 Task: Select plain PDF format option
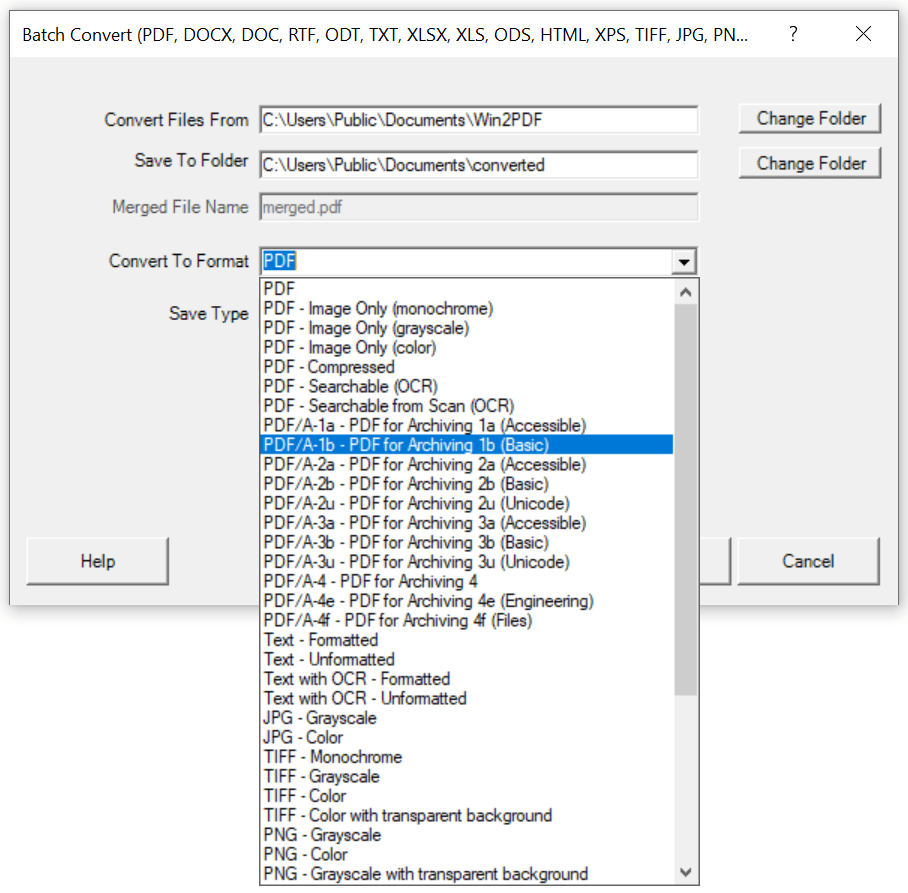tap(467, 289)
